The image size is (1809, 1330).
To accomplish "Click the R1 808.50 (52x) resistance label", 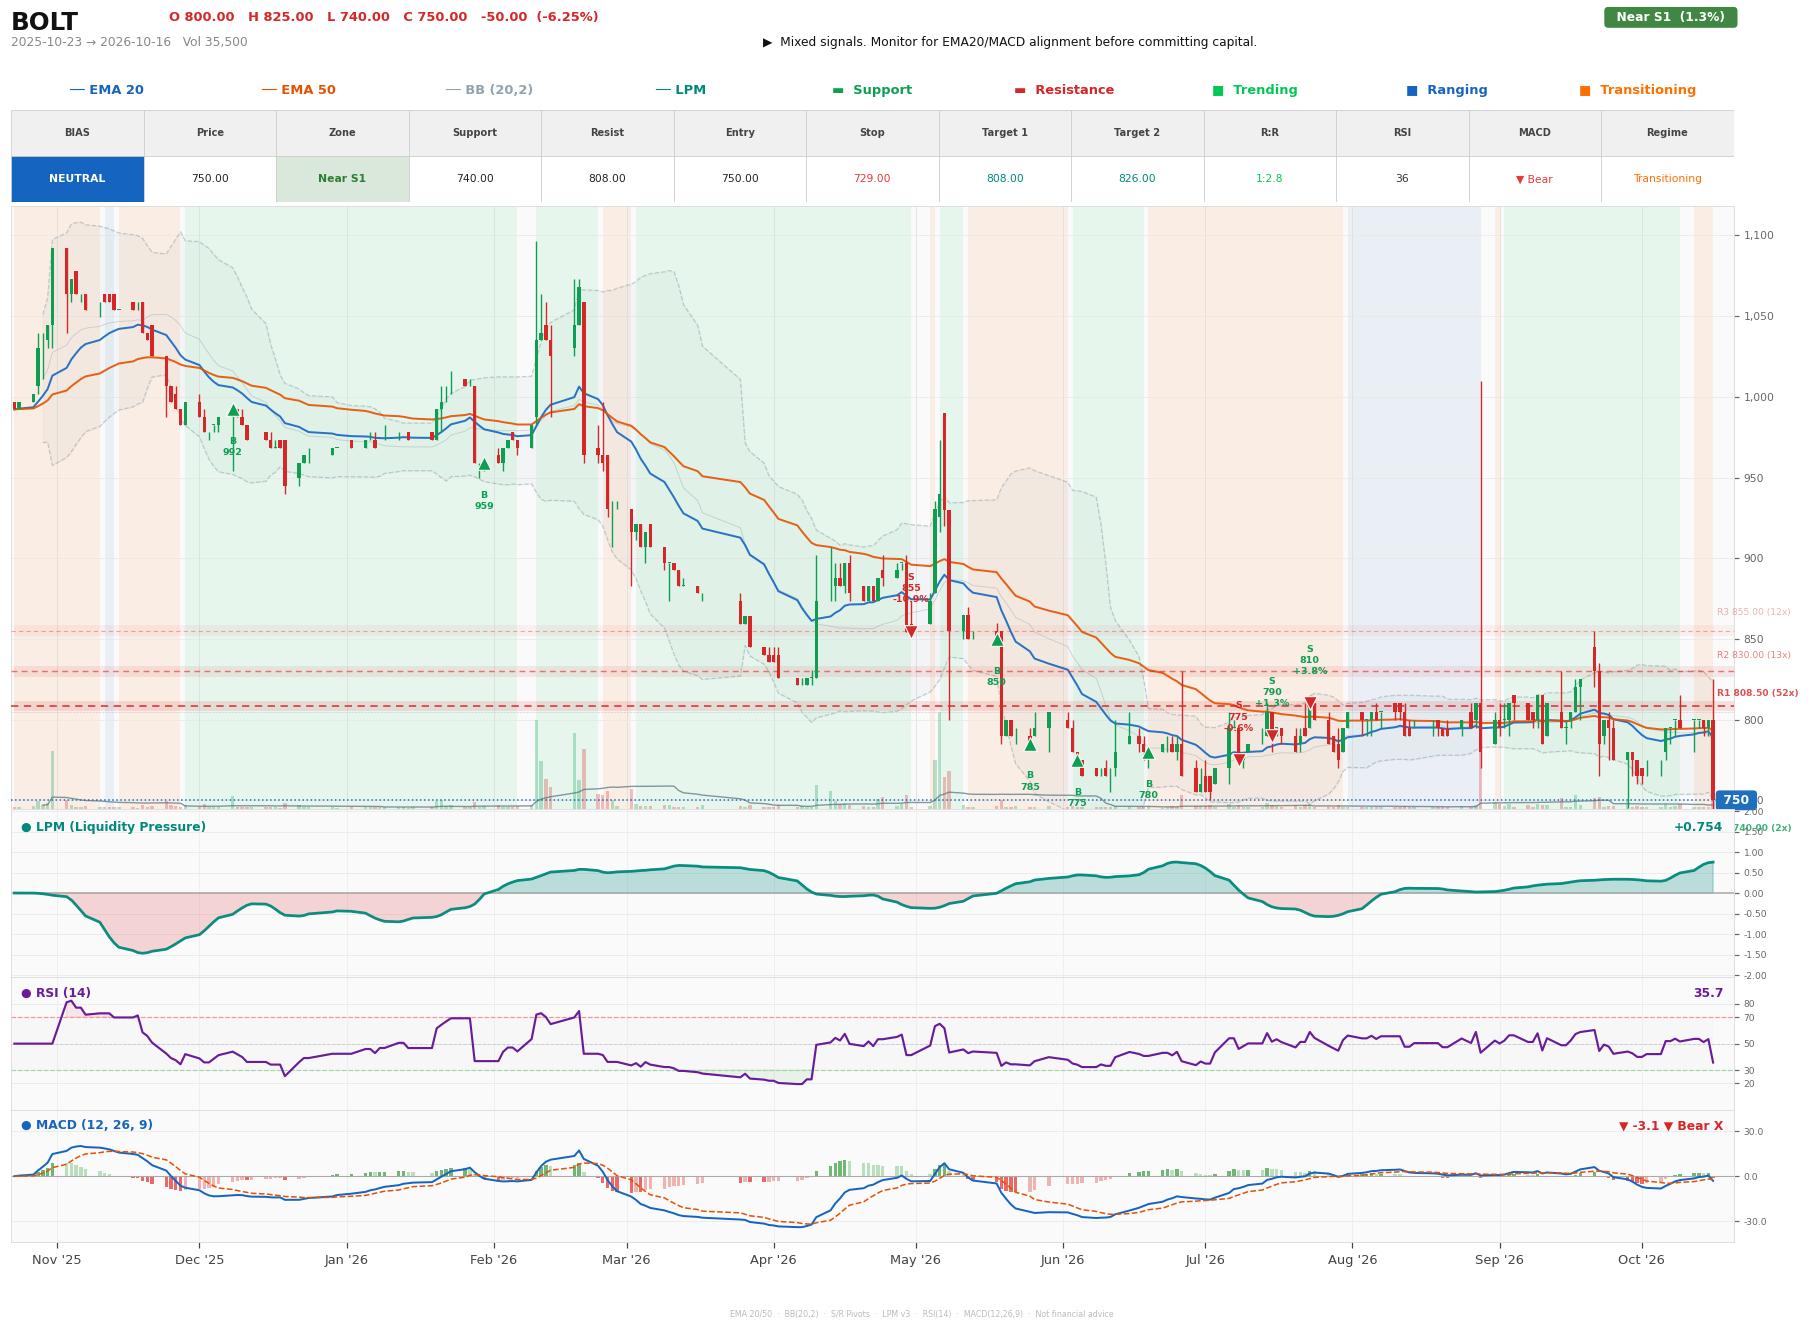I will pyautogui.click(x=1757, y=693).
